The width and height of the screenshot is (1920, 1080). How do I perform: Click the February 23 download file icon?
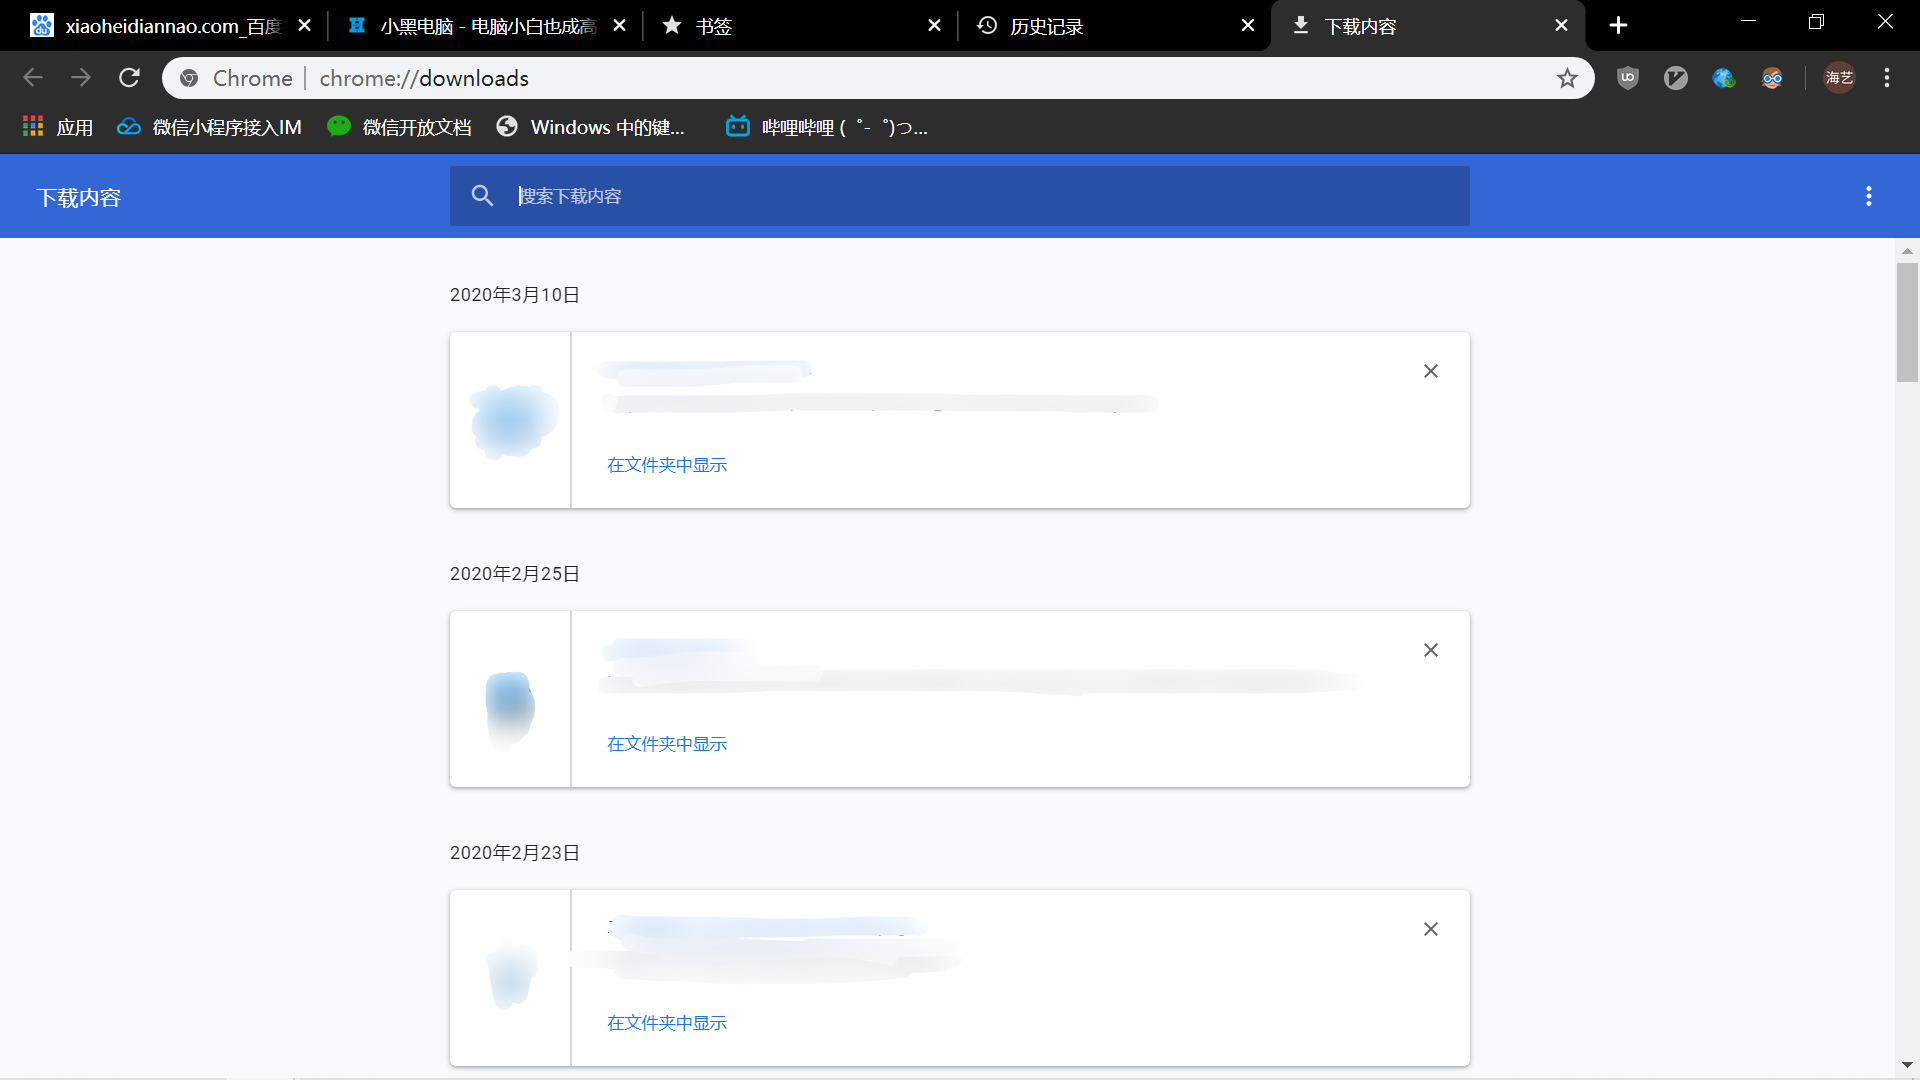[x=511, y=974]
